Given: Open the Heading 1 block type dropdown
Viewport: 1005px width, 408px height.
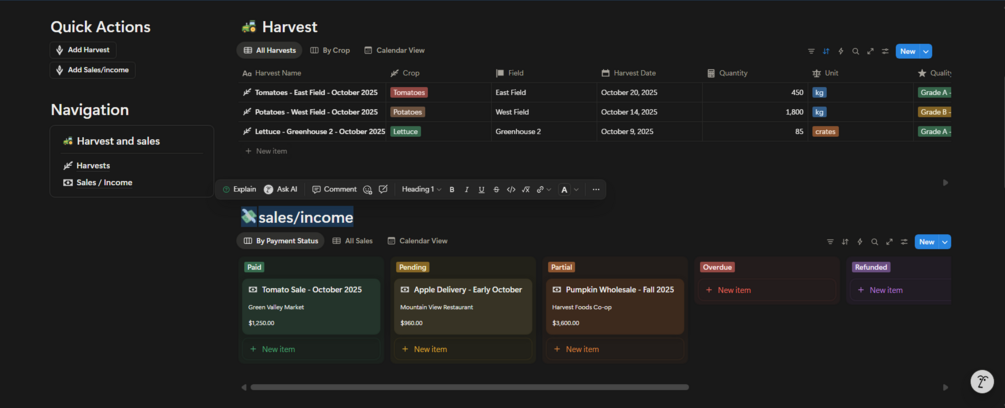Looking at the screenshot, I should click(x=421, y=190).
